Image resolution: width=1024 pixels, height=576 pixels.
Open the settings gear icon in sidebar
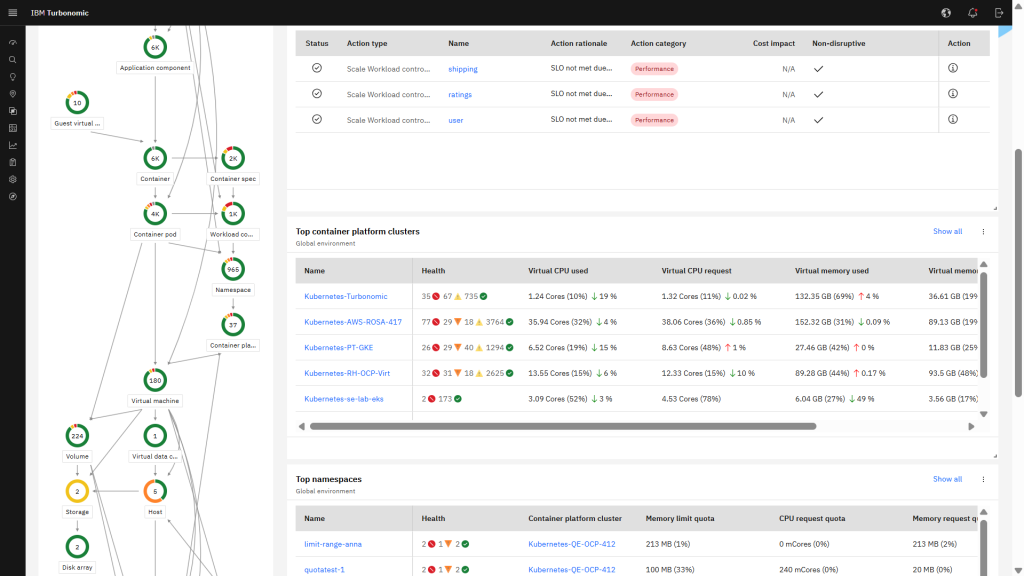click(12, 179)
